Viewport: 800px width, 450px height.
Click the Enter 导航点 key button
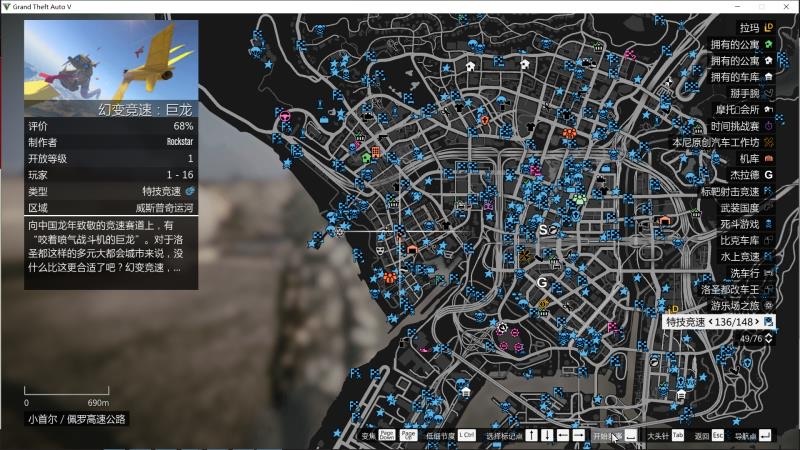[765, 435]
